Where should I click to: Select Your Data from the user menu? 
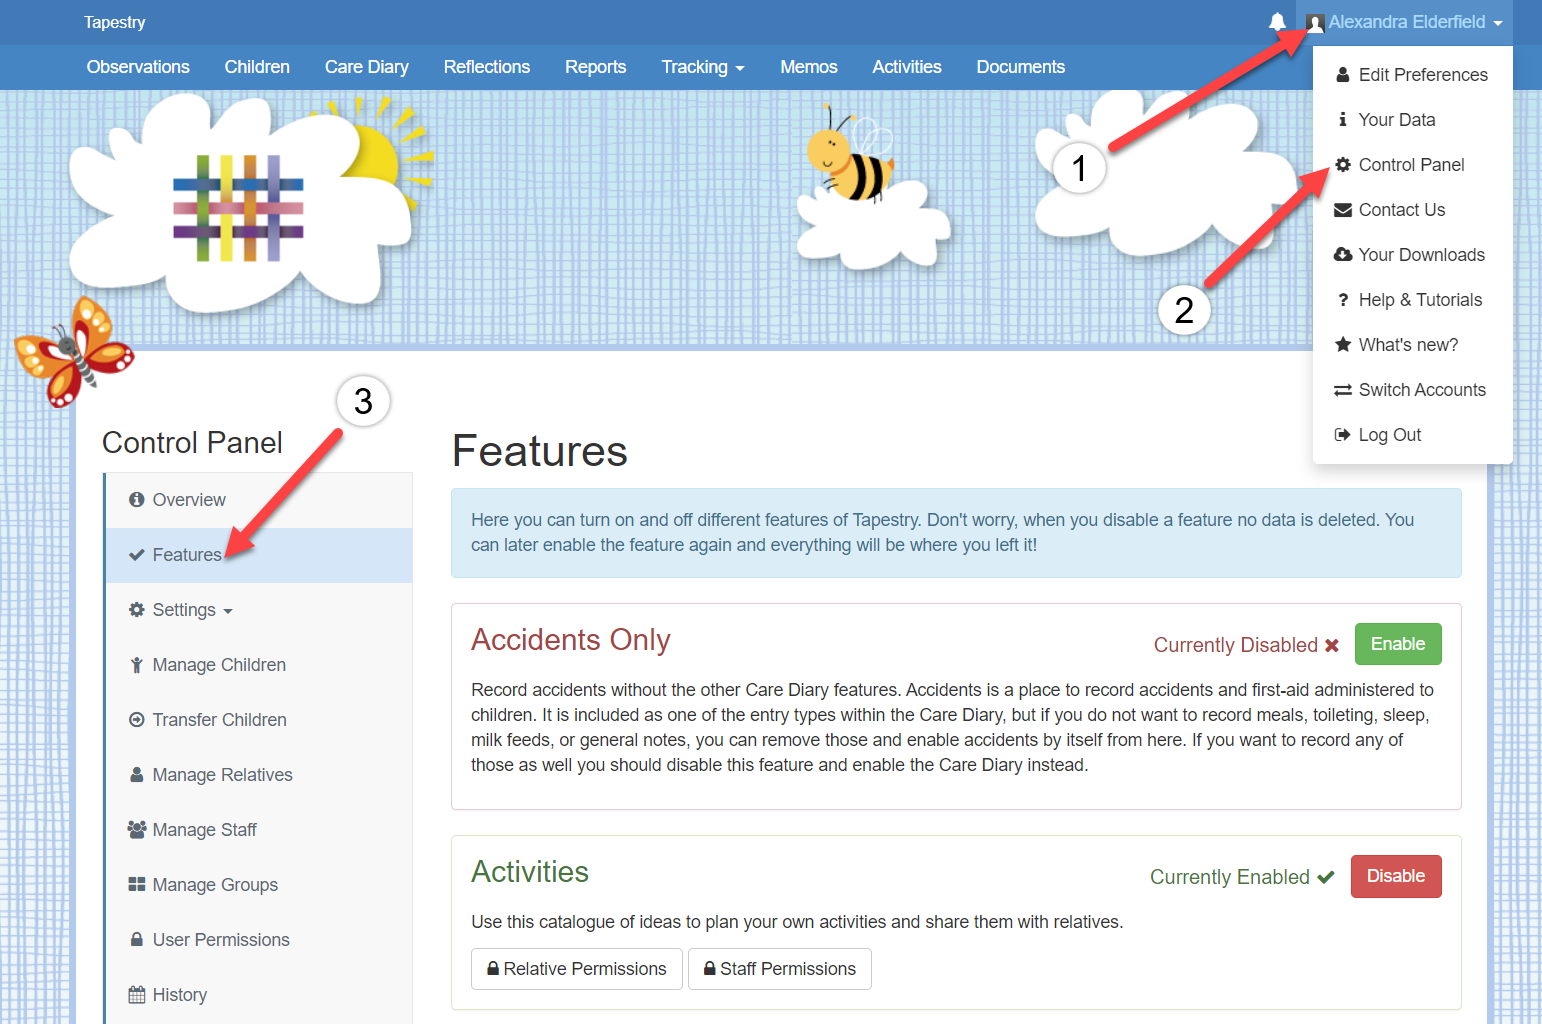(1412, 120)
